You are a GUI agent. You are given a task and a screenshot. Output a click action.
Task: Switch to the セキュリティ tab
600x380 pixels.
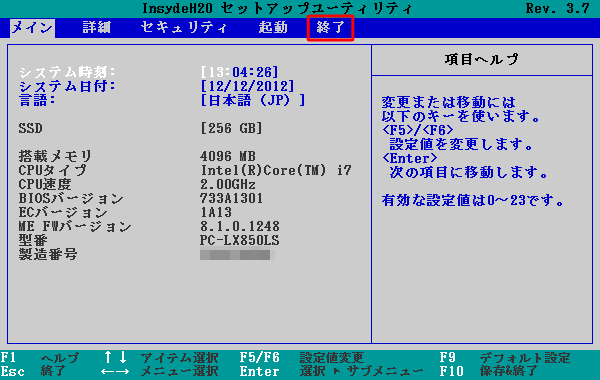pos(184,28)
